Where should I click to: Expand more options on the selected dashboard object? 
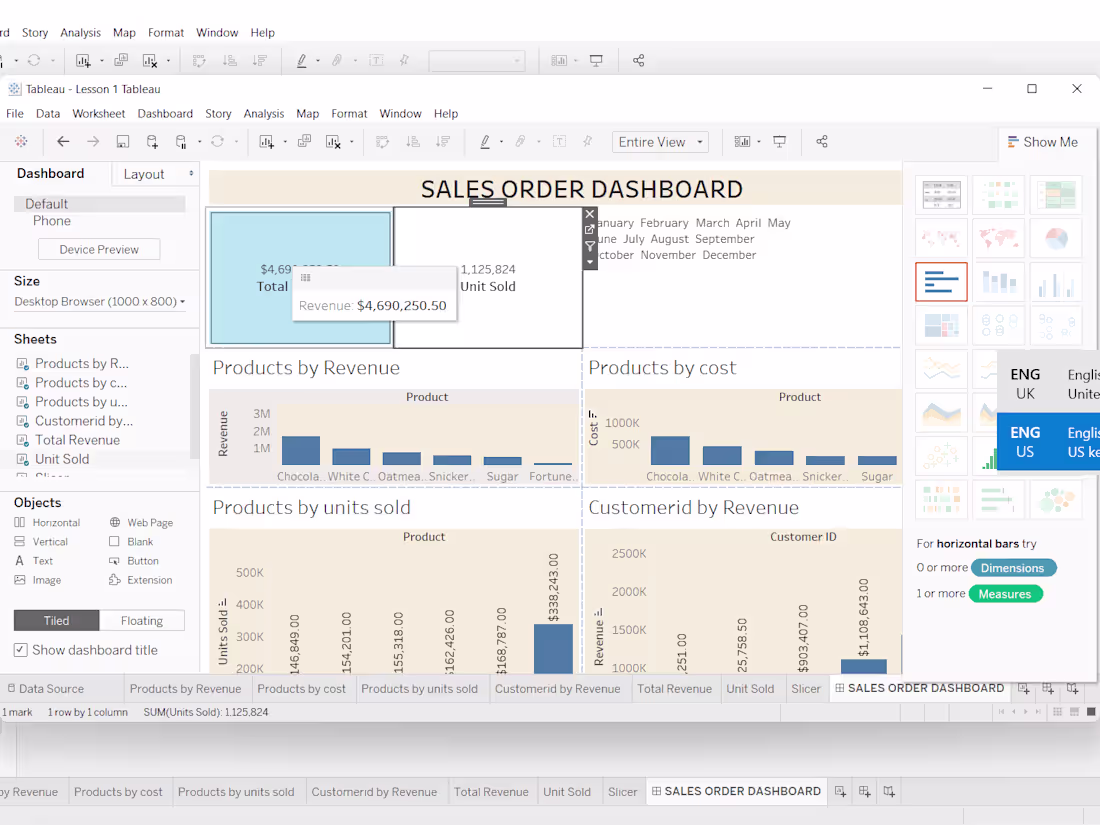[x=589, y=262]
